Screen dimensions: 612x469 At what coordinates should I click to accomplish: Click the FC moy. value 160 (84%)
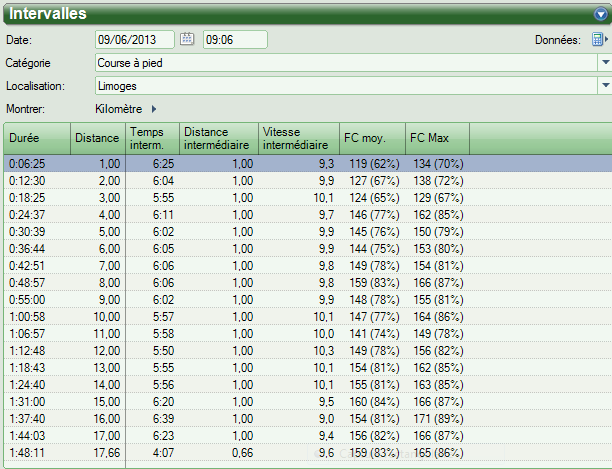tap(374, 401)
